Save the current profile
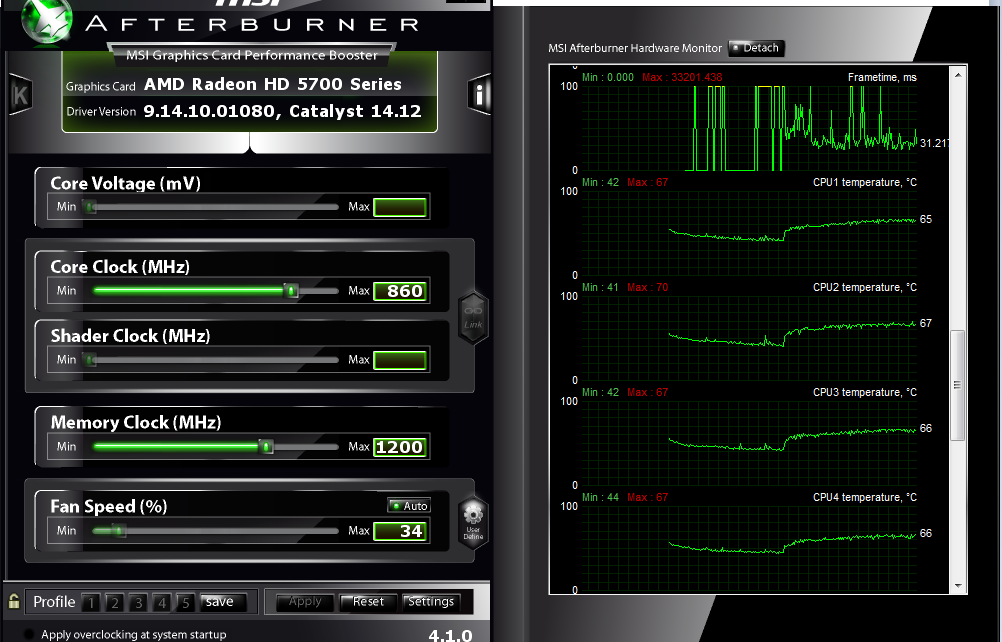 [220, 602]
